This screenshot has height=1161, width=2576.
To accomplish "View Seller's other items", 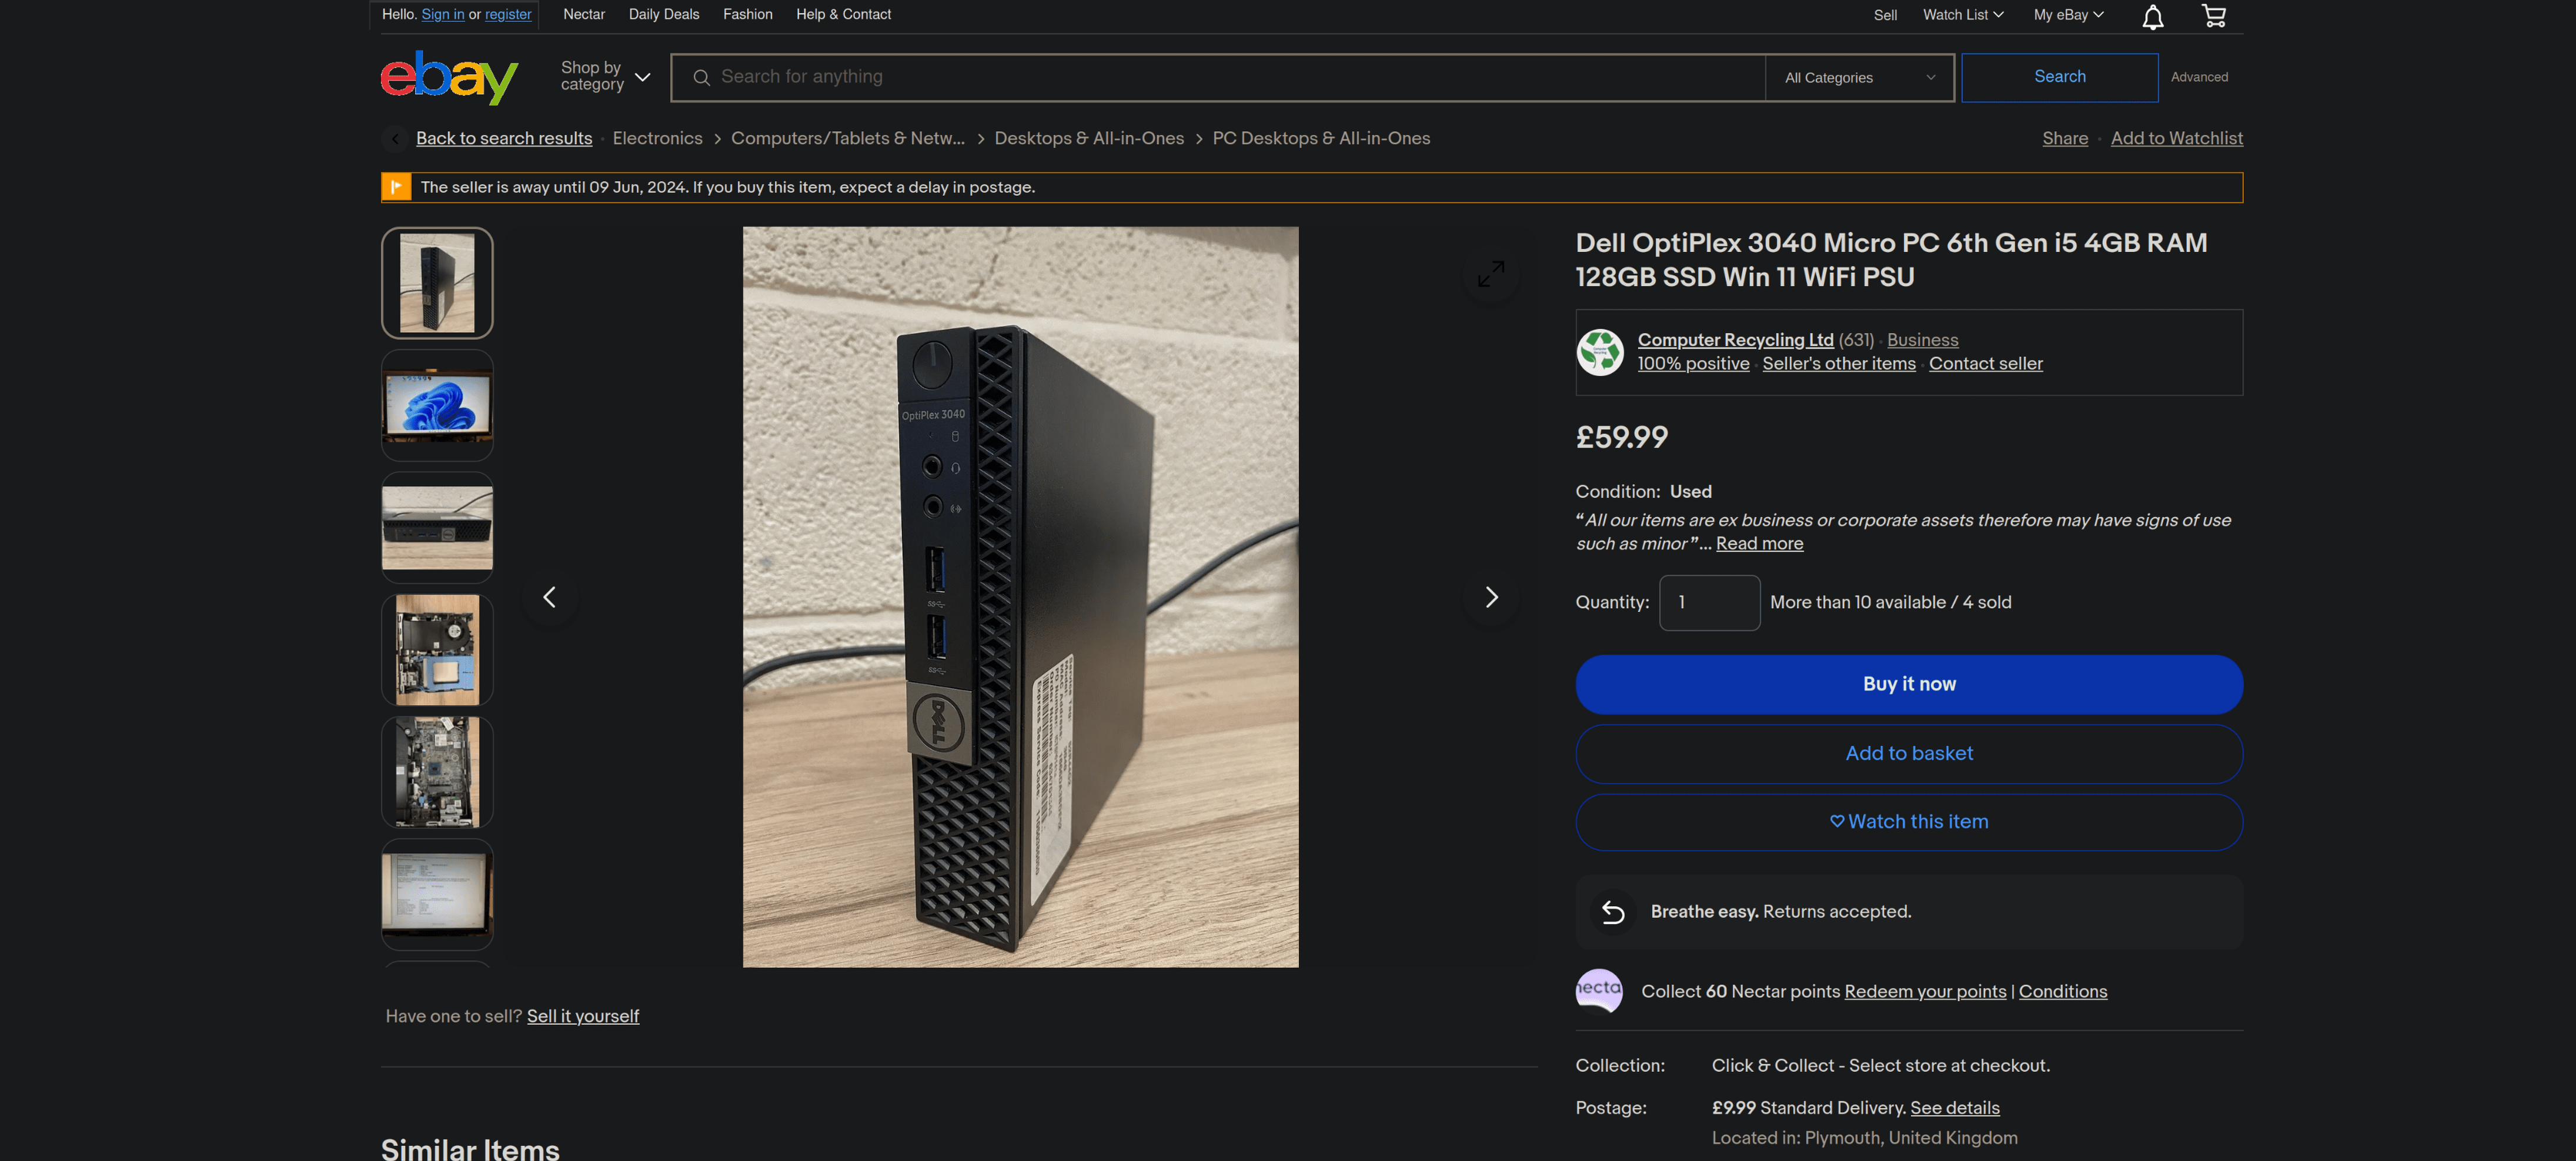I will point(1838,364).
